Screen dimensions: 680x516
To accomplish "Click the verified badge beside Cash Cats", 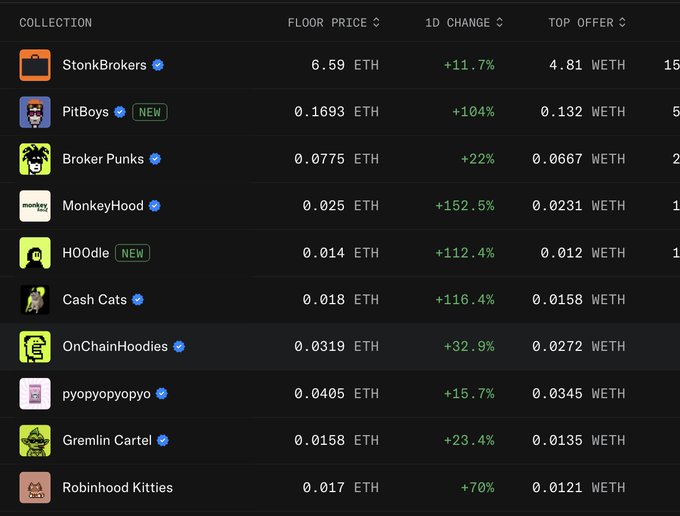I will (x=138, y=300).
